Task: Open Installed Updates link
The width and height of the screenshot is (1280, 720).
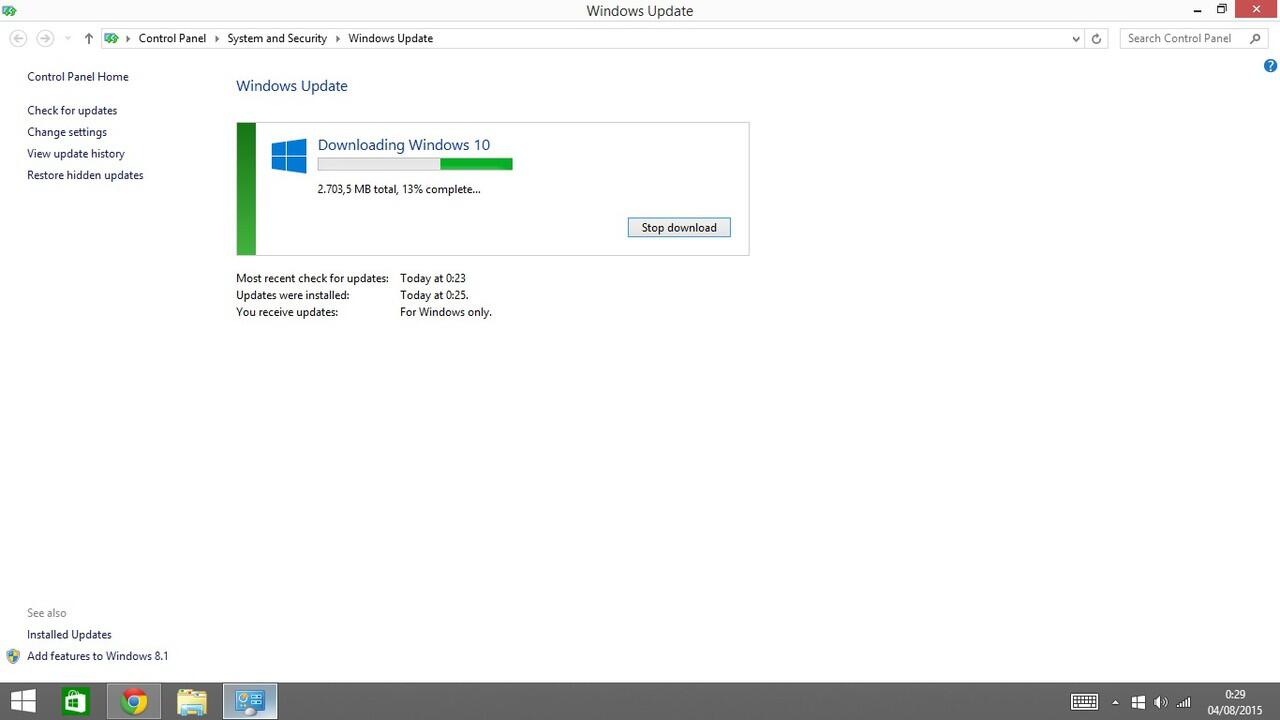Action: click(69, 635)
